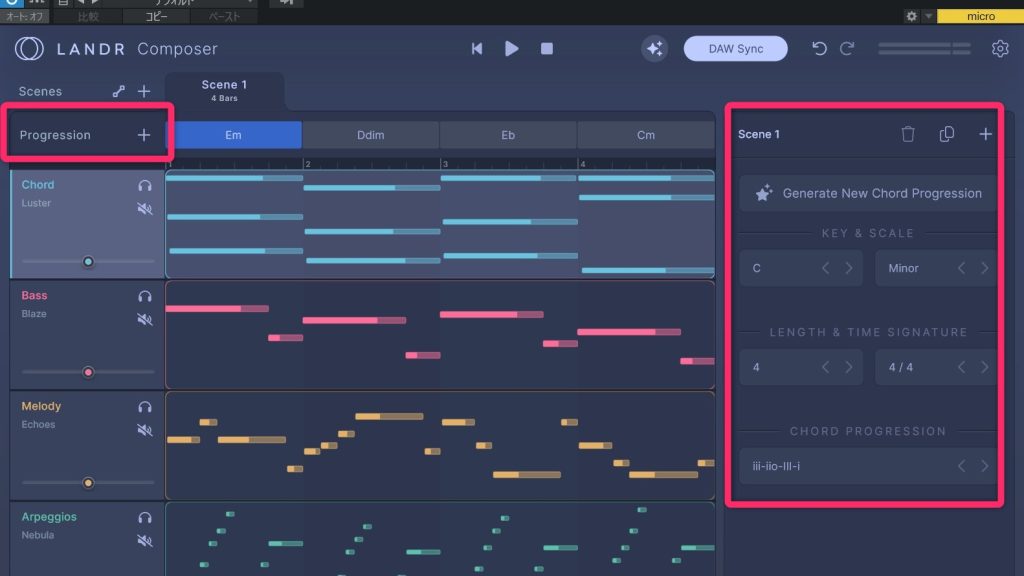This screenshot has width=1024, height=576.
Task: Click the Play button in transport
Action: (512, 48)
